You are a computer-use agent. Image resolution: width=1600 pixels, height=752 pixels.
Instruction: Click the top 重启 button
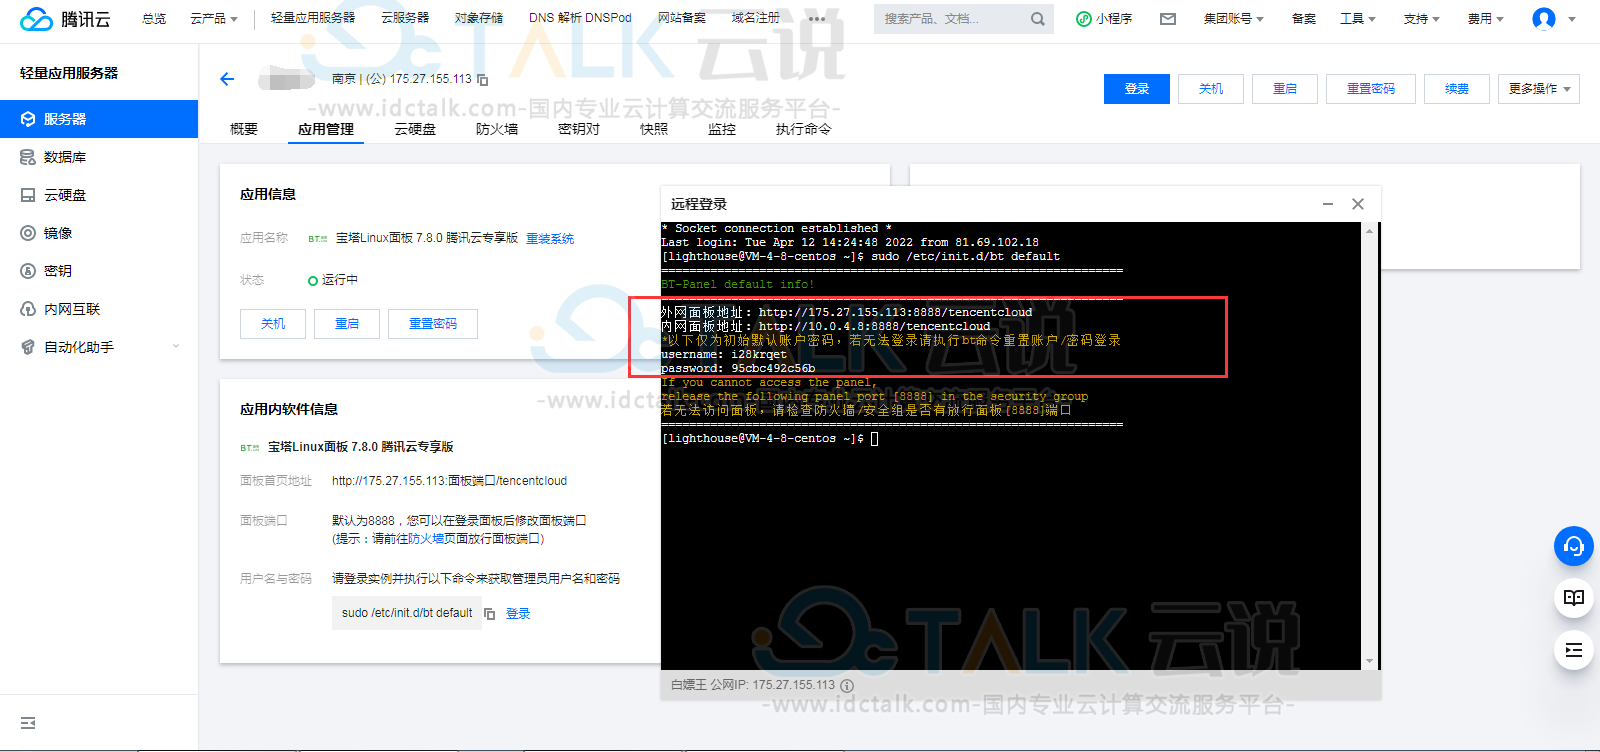pyautogui.click(x=1285, y=89)
